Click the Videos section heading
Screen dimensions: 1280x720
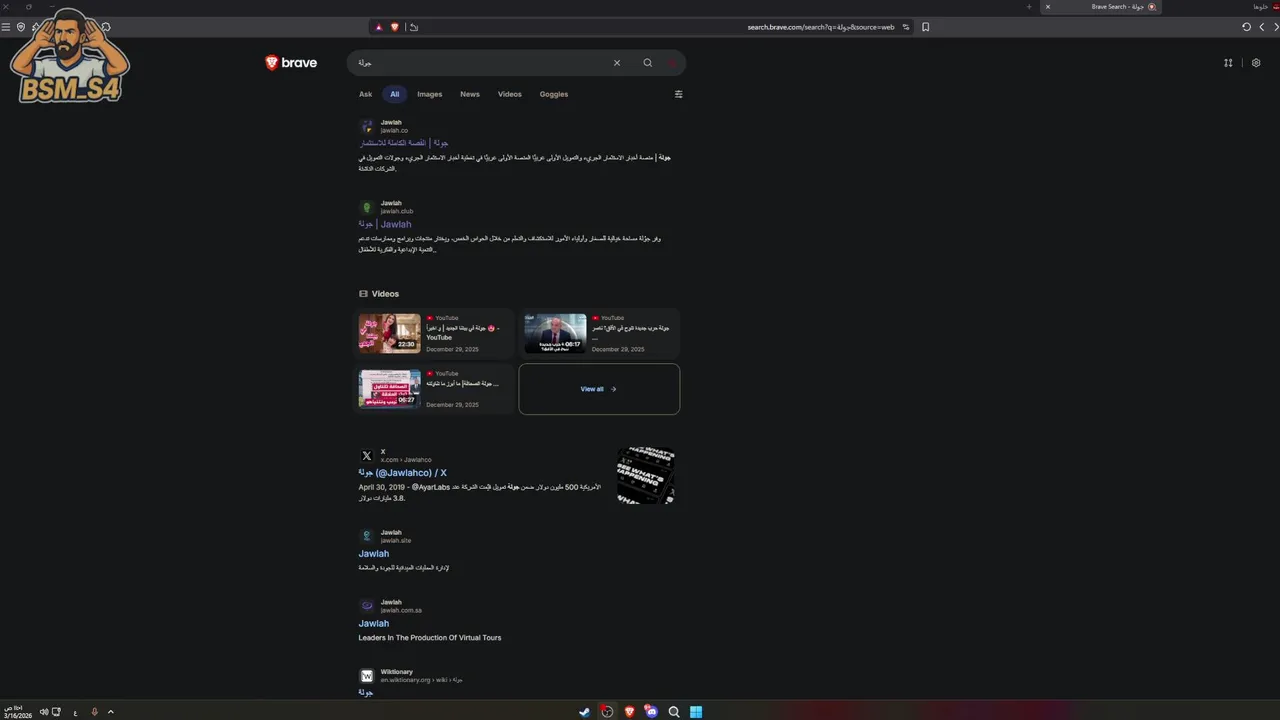(379, 294)
